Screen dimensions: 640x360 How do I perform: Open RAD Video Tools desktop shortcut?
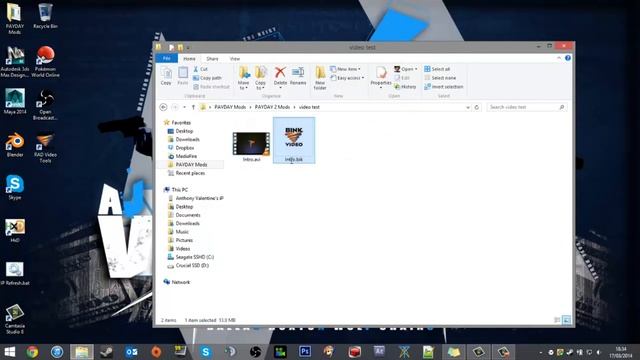click(45, 148)
